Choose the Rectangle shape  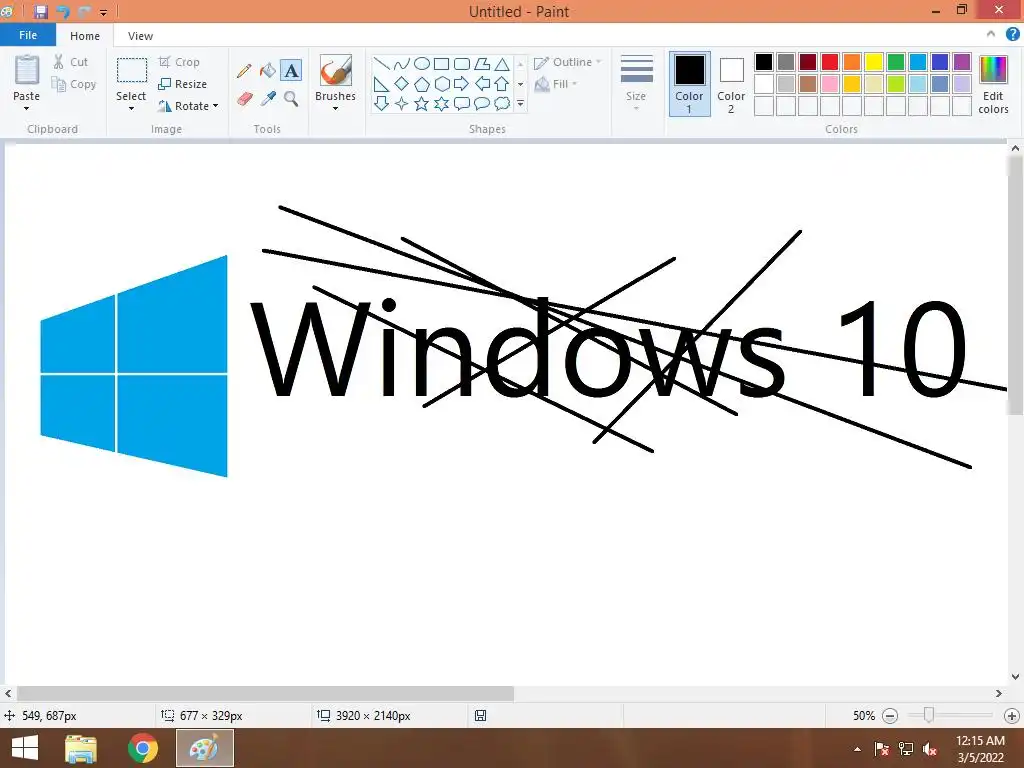pos(441,63)
